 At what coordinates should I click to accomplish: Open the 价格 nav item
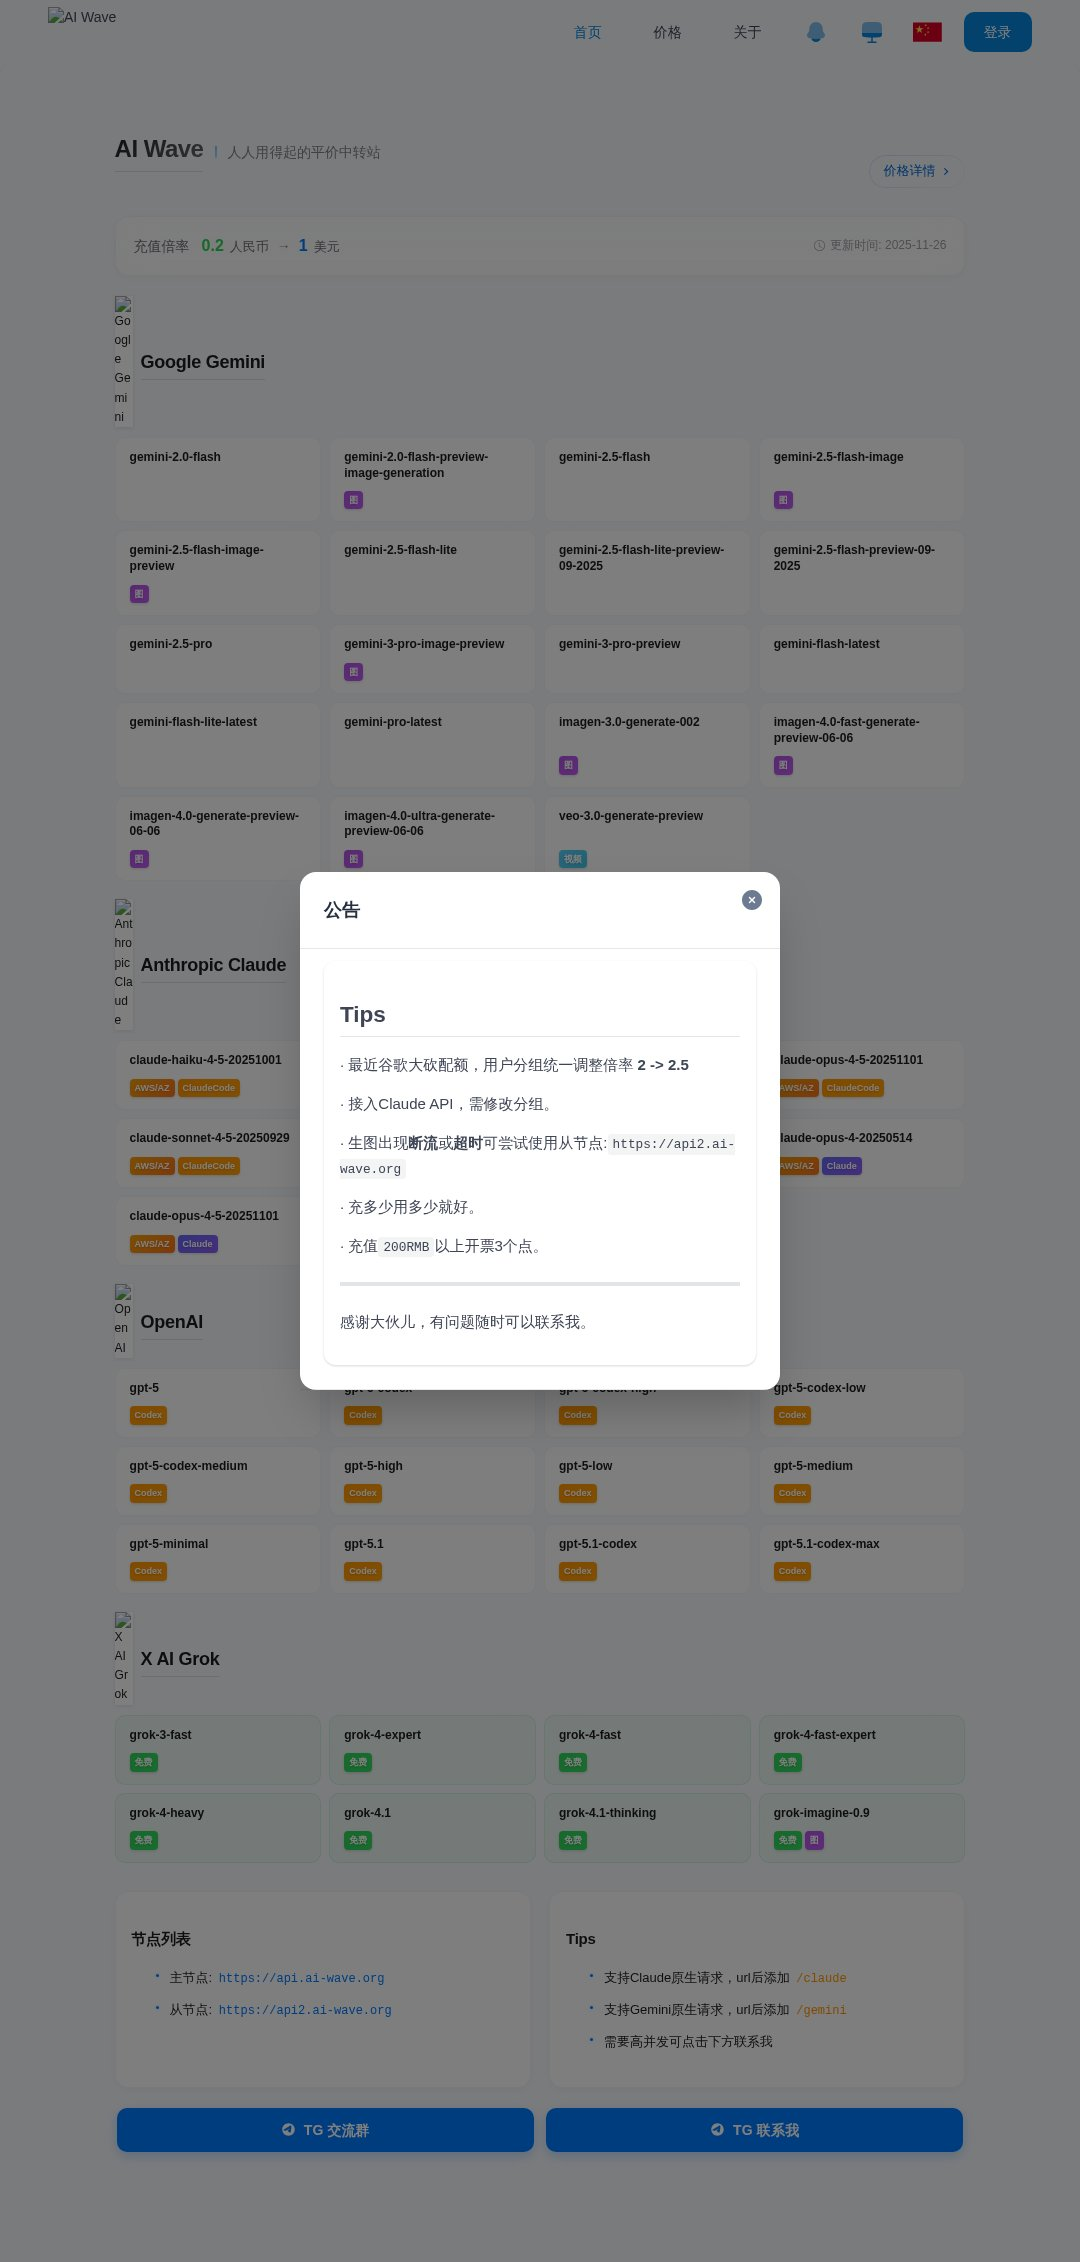668,32
